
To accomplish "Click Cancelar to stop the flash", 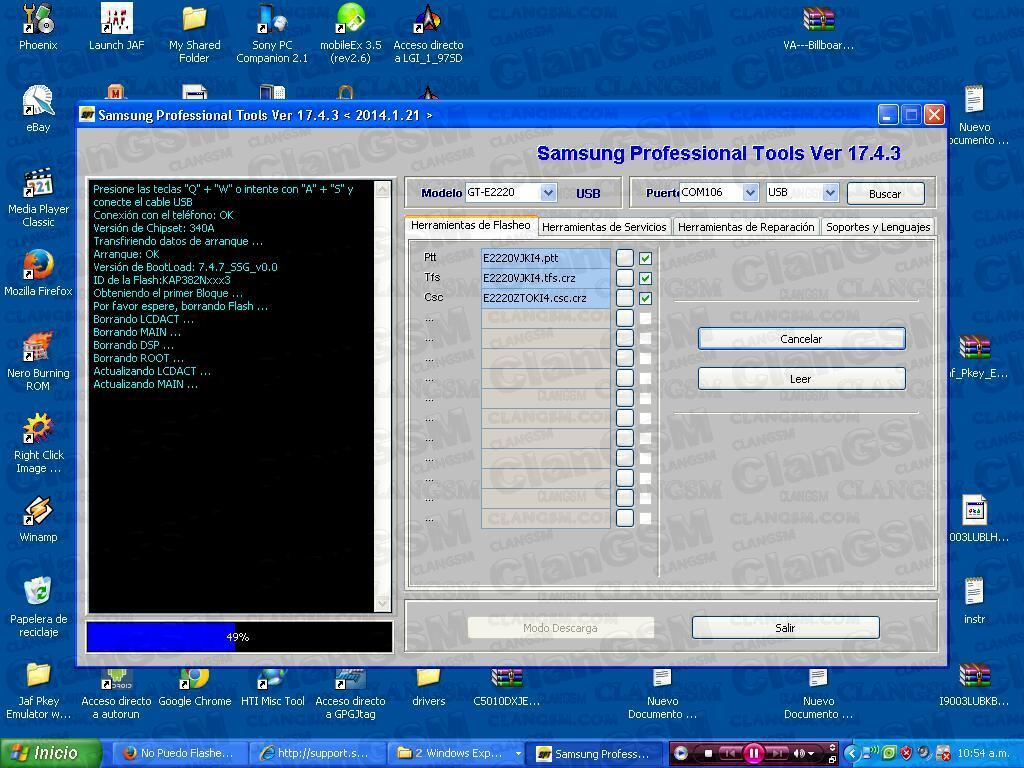I will click(800, 338).
